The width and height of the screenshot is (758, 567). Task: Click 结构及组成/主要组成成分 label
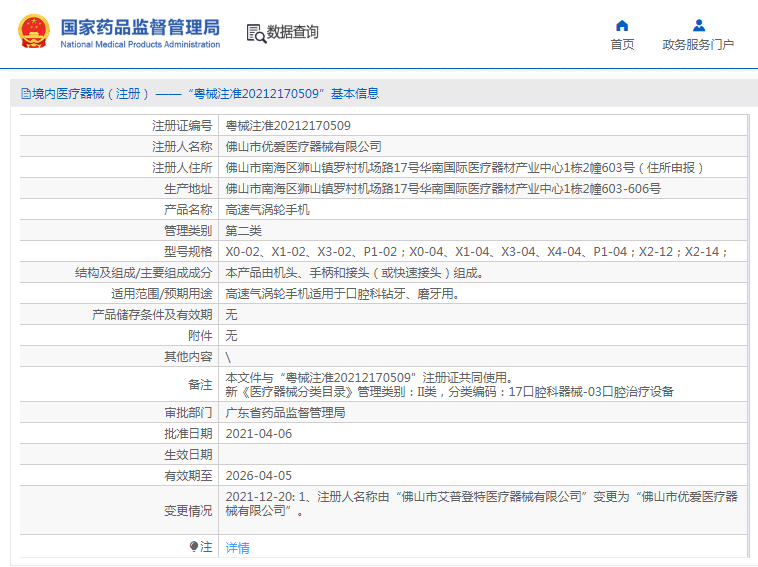pyautogui.click(x=143, y=273)
